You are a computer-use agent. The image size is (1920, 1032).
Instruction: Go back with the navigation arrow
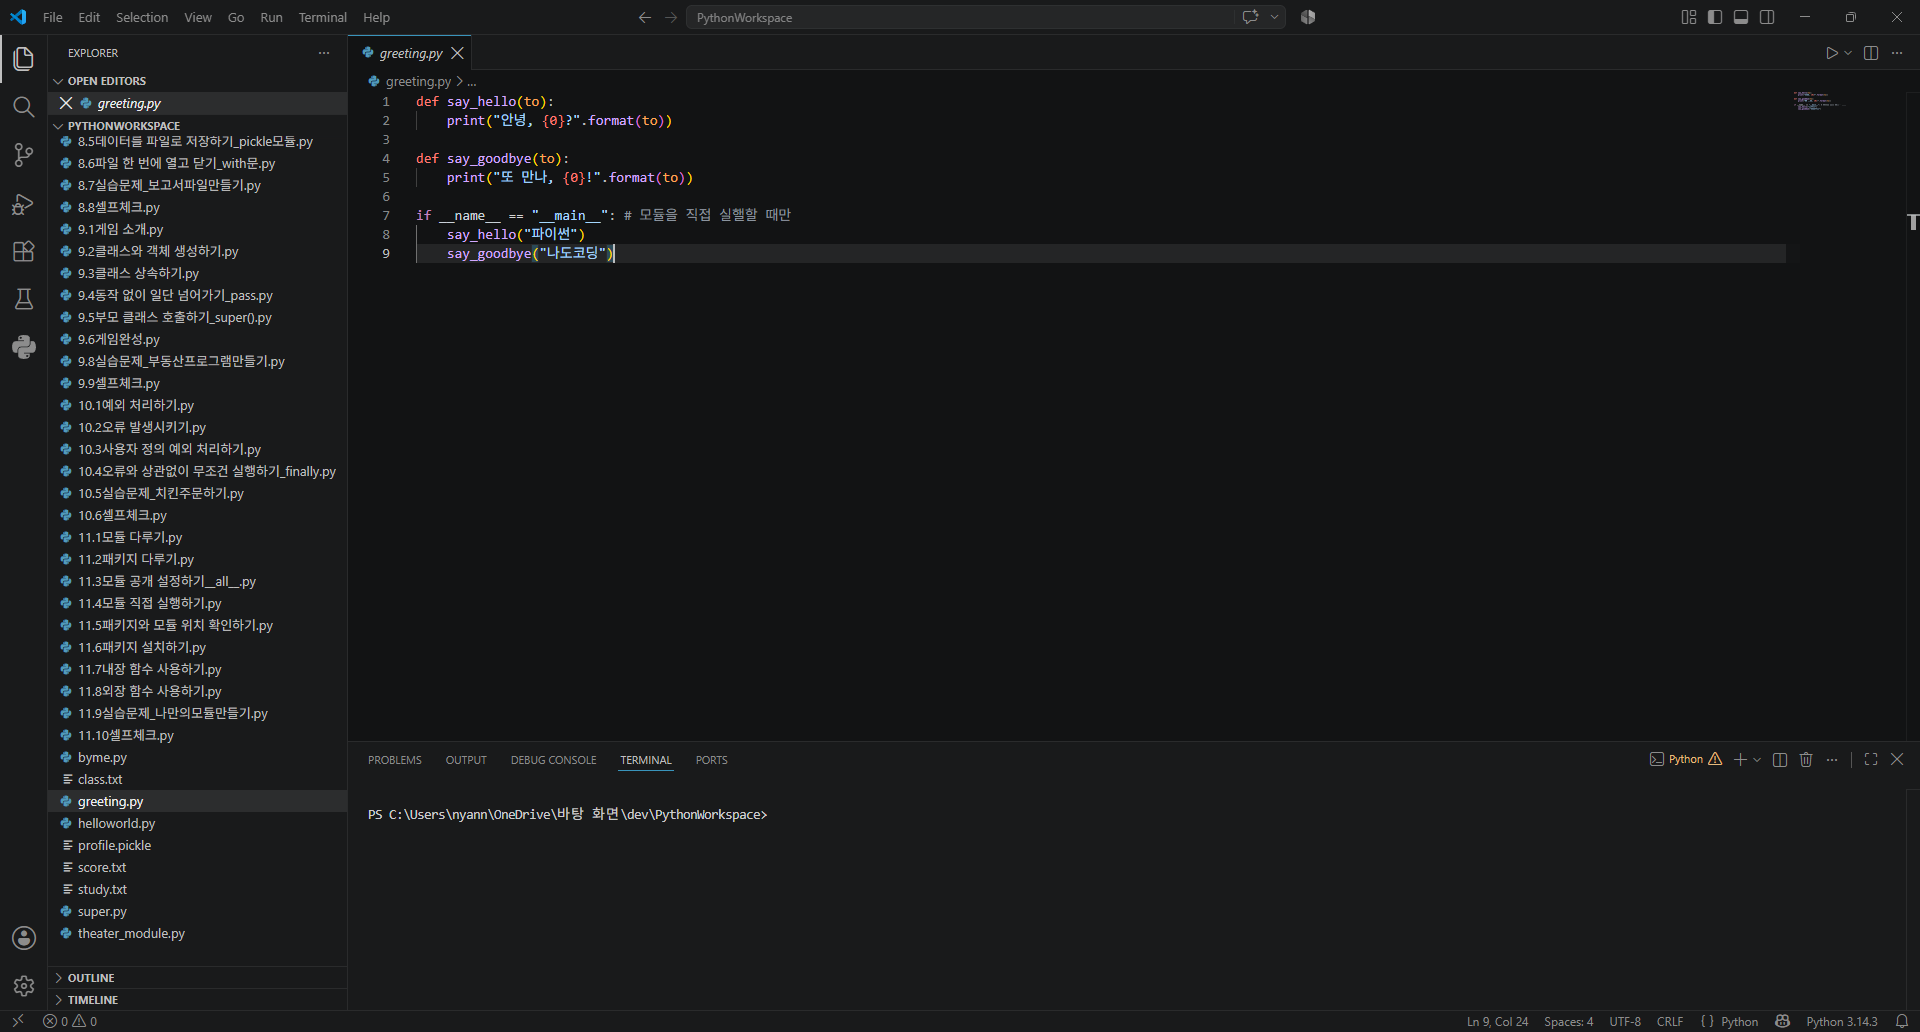point(645,17)
